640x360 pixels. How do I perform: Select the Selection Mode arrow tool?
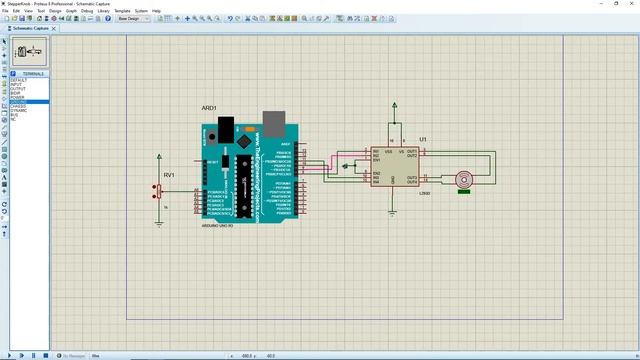pos(4,42)
